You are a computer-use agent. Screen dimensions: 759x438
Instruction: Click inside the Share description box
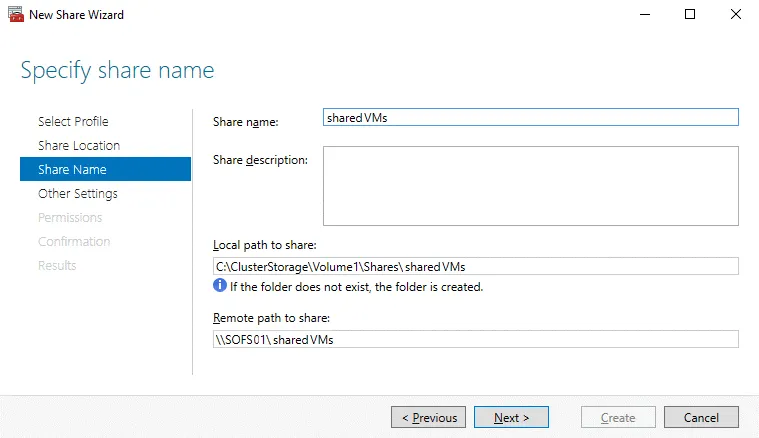530,186
